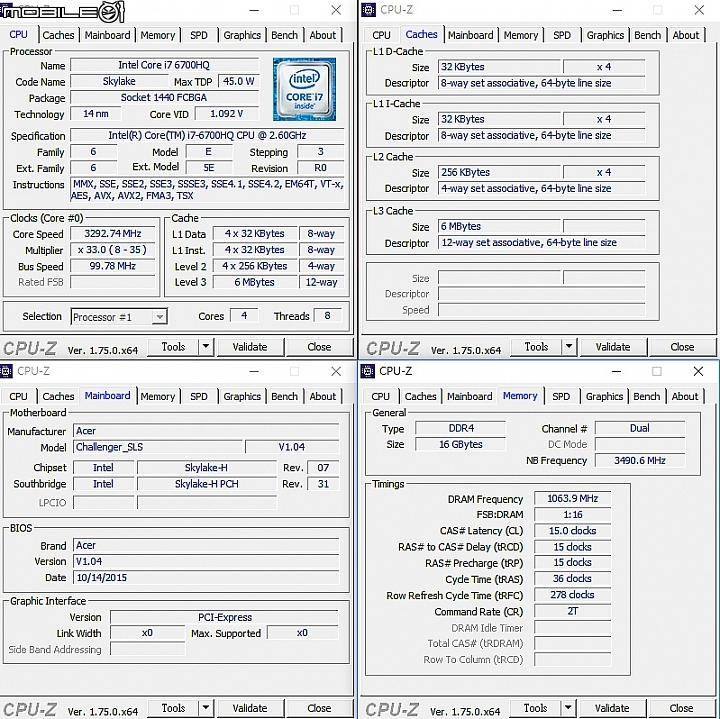This screenshot has width=720, height=719.
Task: Click the Intel Core i7 logo badge
Action: 304,89
